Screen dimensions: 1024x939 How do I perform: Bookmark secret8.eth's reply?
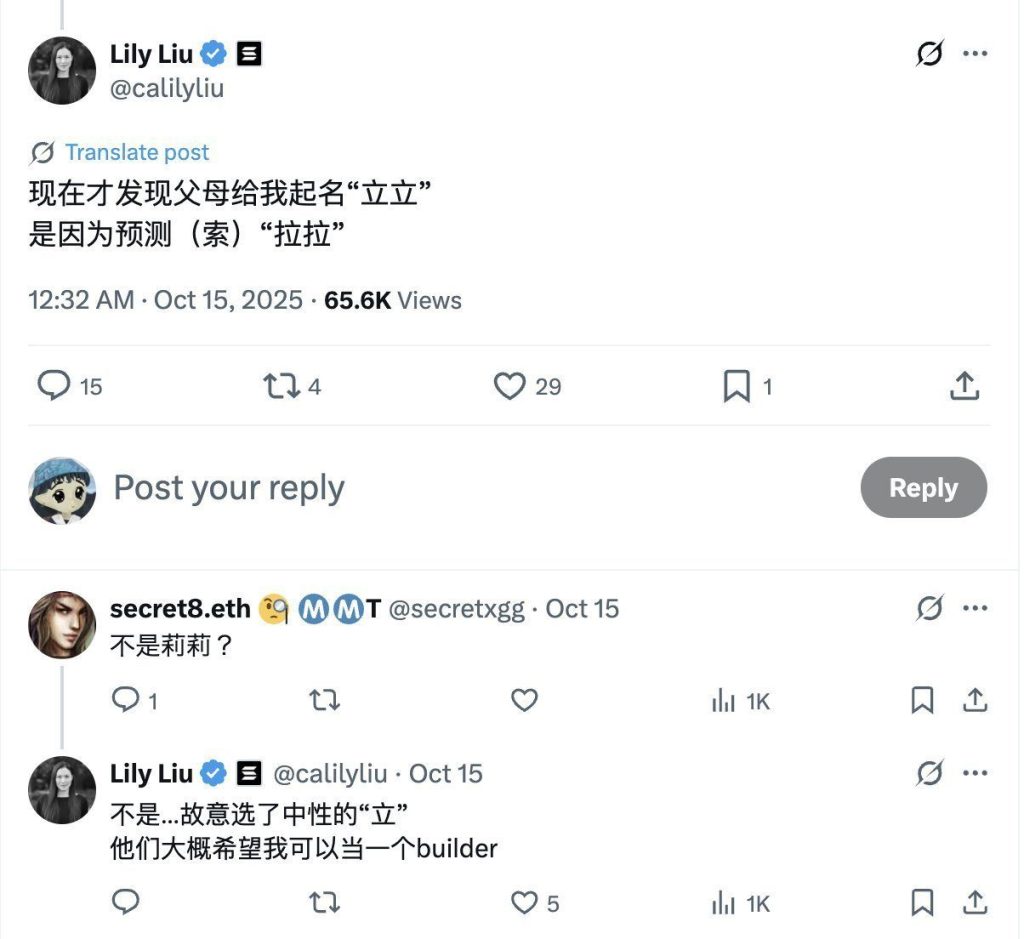tap(922, 701)
